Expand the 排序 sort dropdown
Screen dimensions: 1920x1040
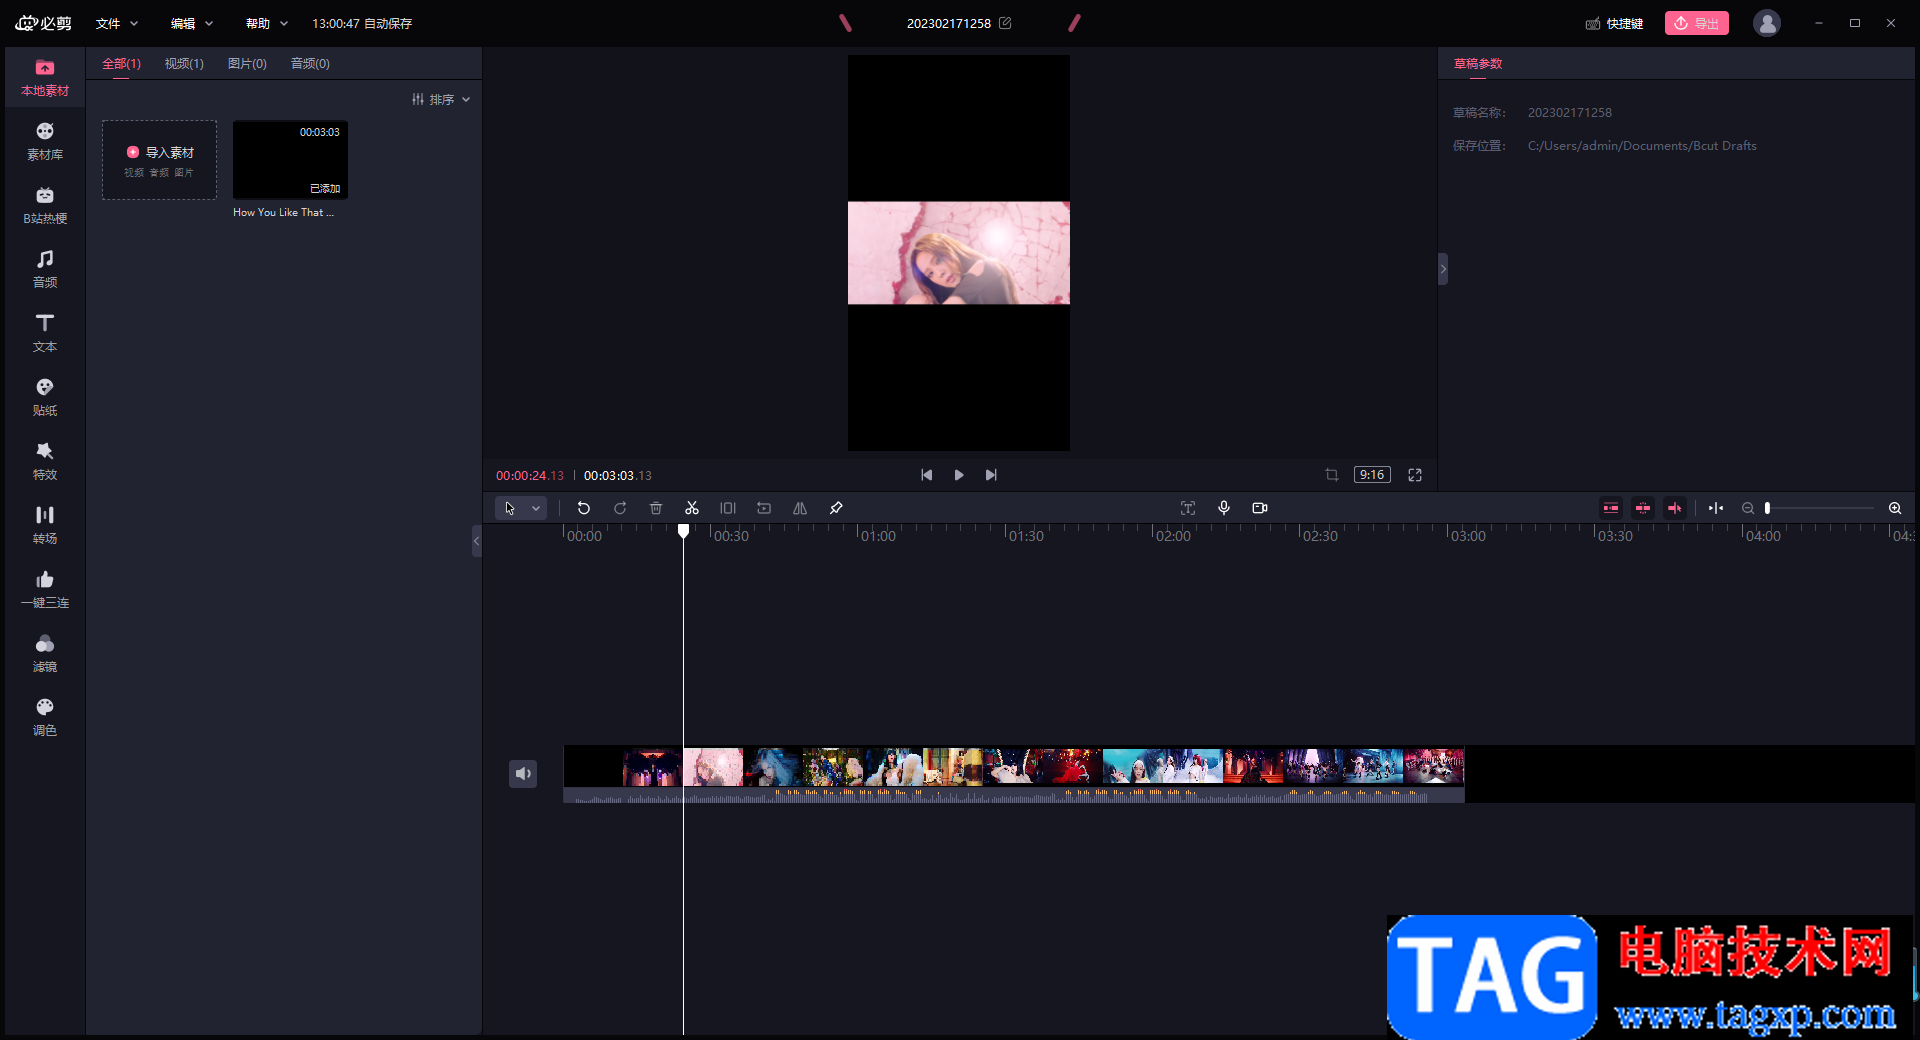click(441, 99)
